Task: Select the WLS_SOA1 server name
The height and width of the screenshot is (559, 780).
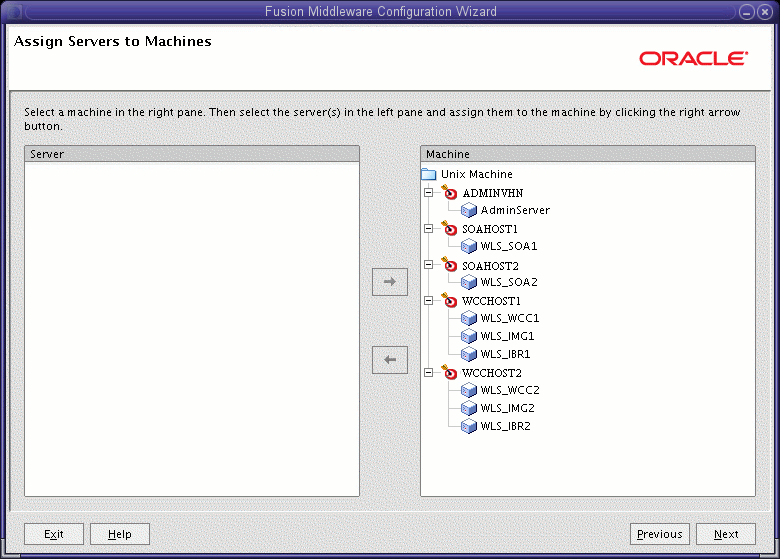Action: [x=508, y=246]
